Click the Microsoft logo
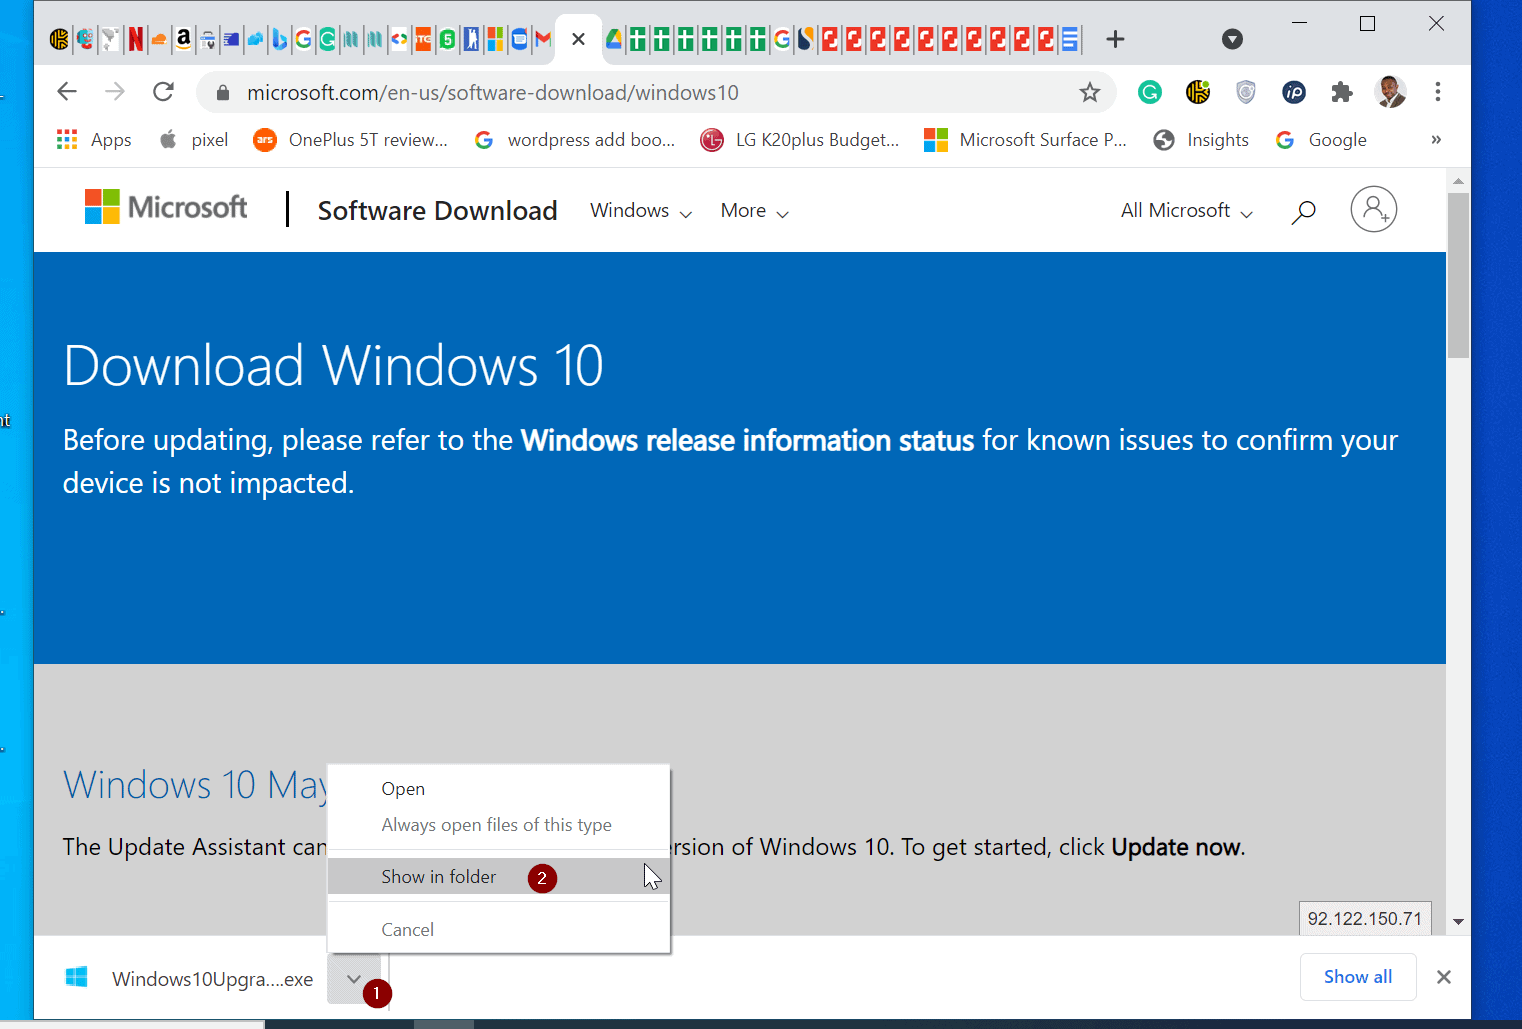The width and height of the screenshot is (1522, 1029). click(166, 207)
